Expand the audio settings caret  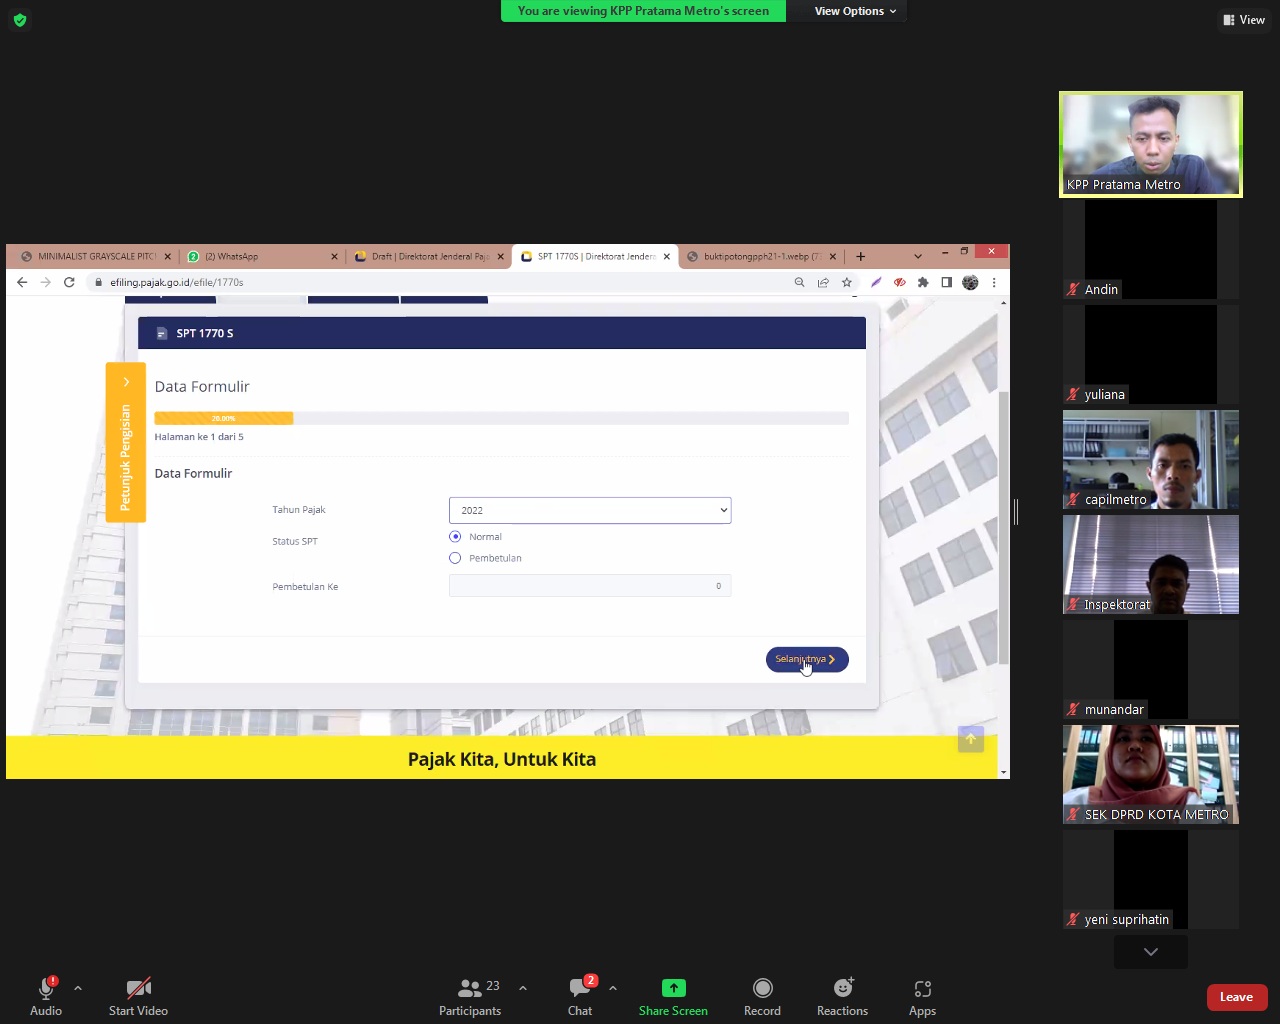78,988
